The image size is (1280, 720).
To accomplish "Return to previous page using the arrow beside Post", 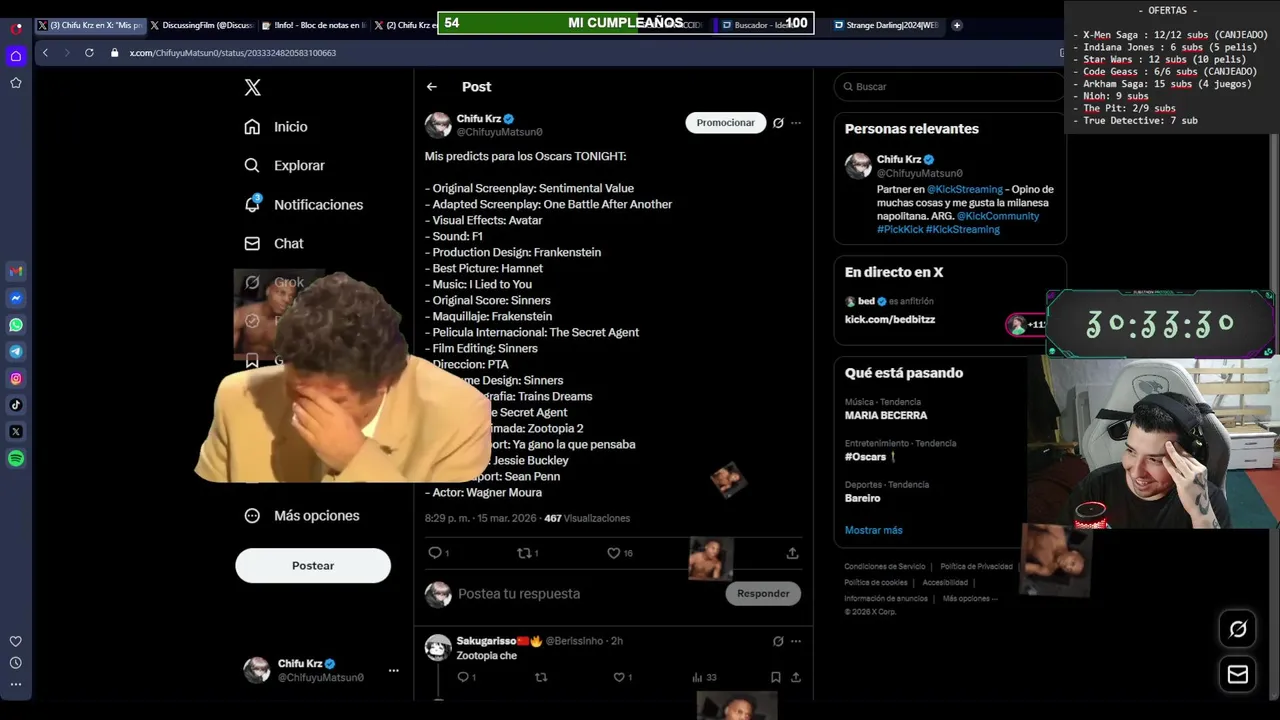I will click(432, 87).
